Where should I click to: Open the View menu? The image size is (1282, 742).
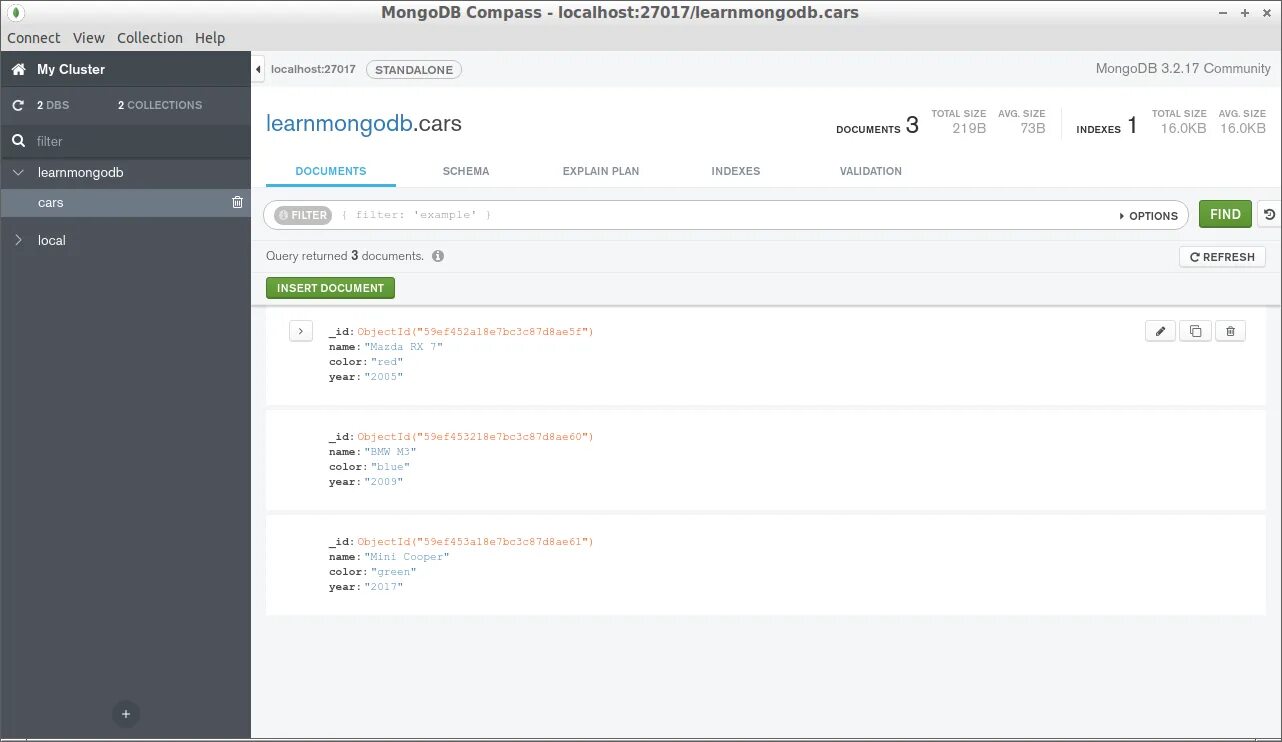[x=89, y=38]
